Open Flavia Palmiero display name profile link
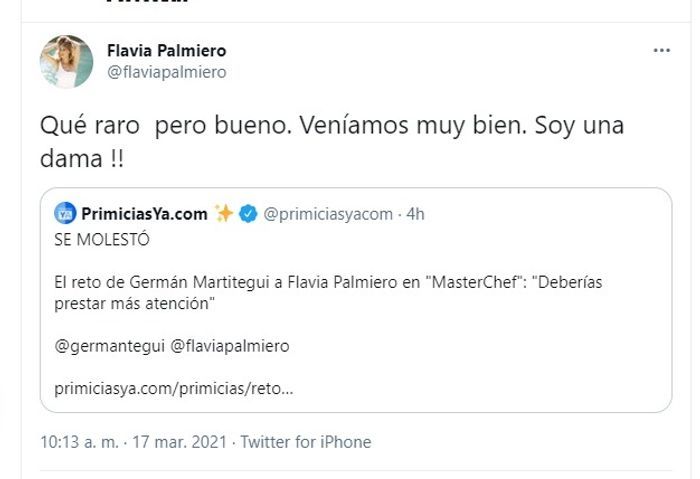Viewport: 700px width, 479px height. pyautogui.click(x=166, y=50)
